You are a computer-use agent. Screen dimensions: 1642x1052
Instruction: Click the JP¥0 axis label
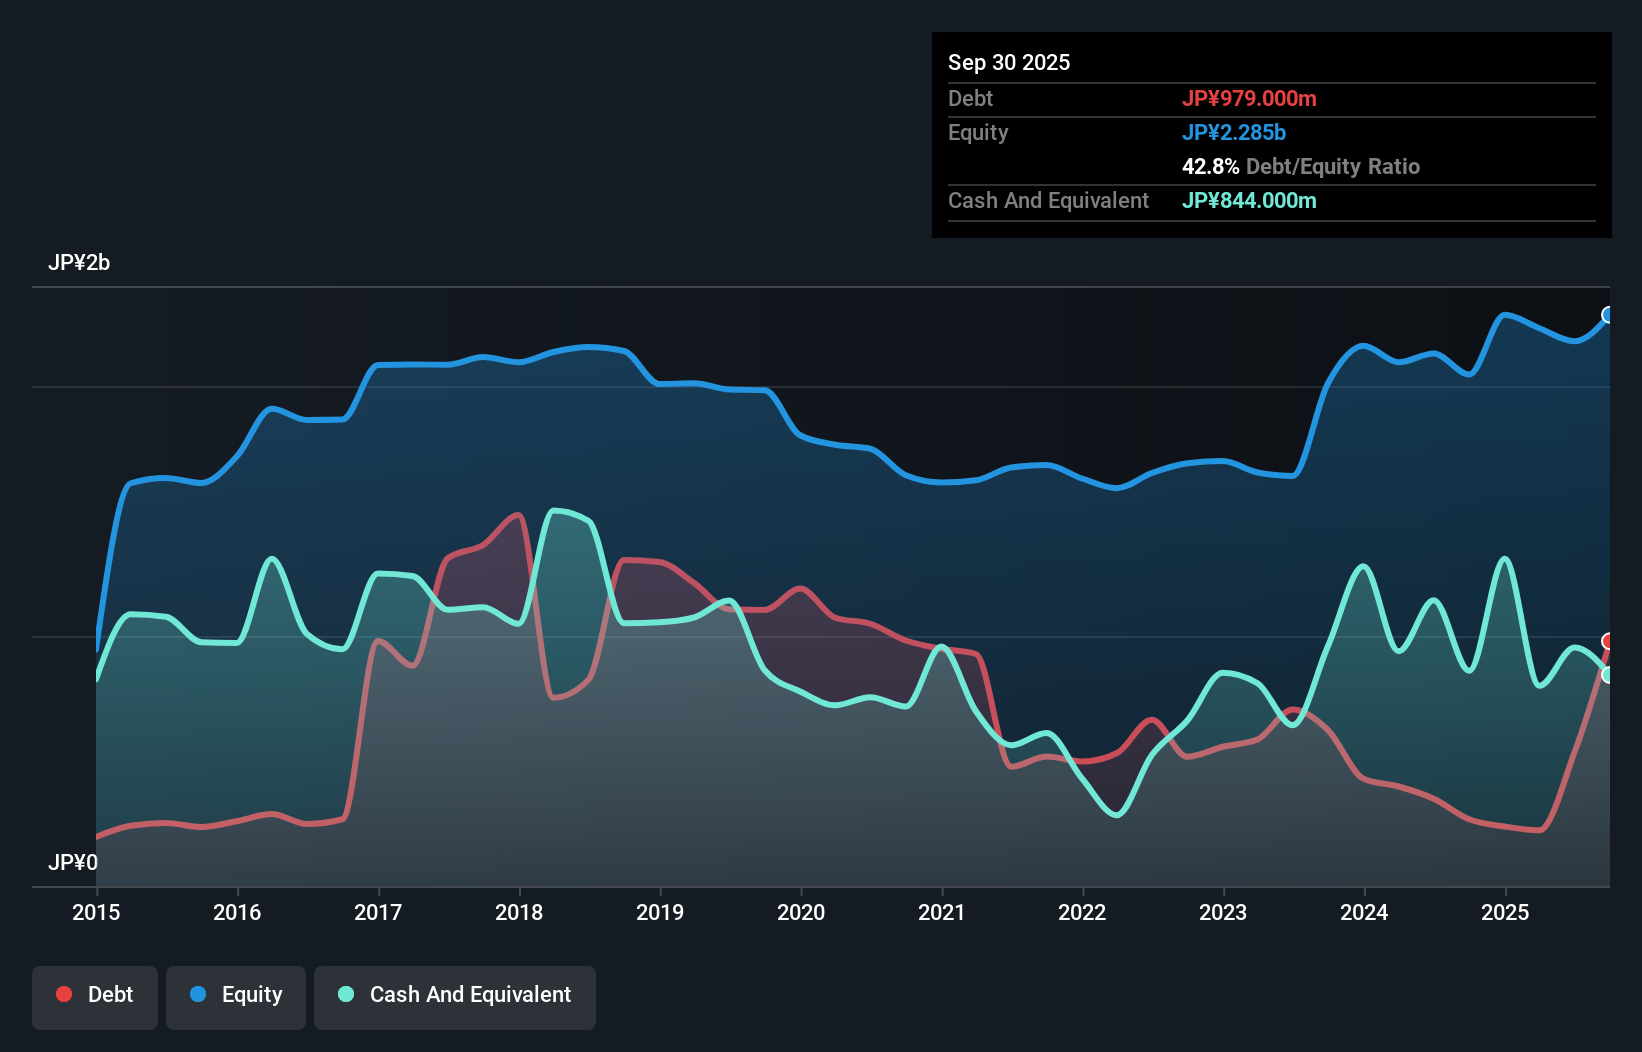73,862
